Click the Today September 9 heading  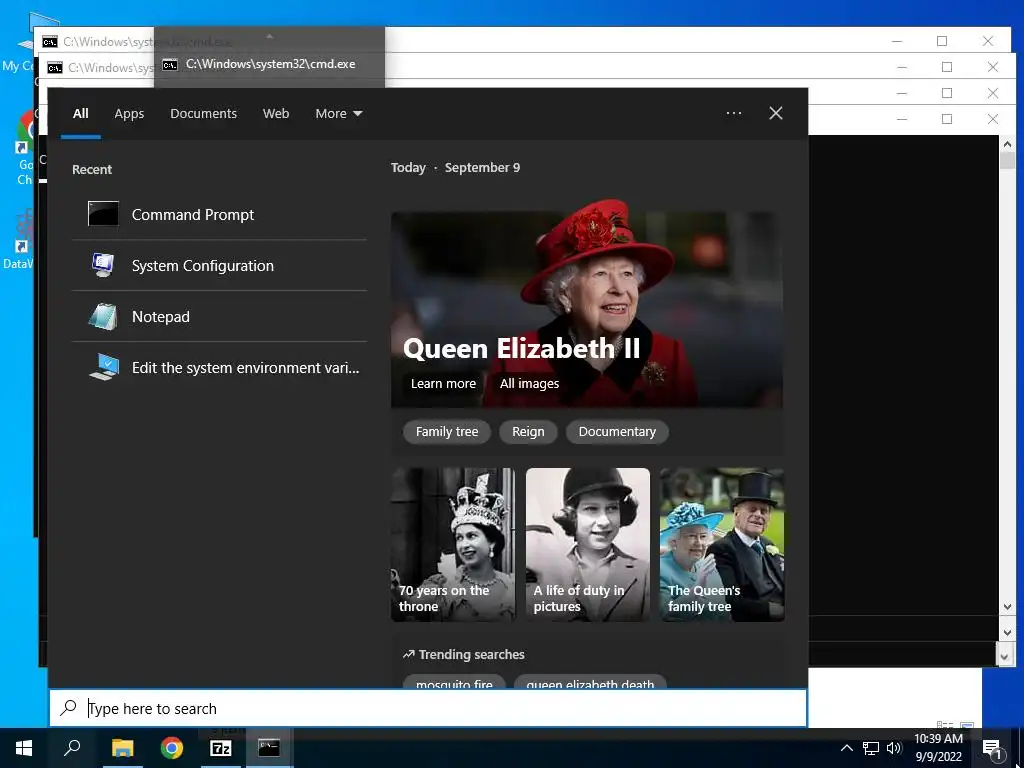click(455, 168)
